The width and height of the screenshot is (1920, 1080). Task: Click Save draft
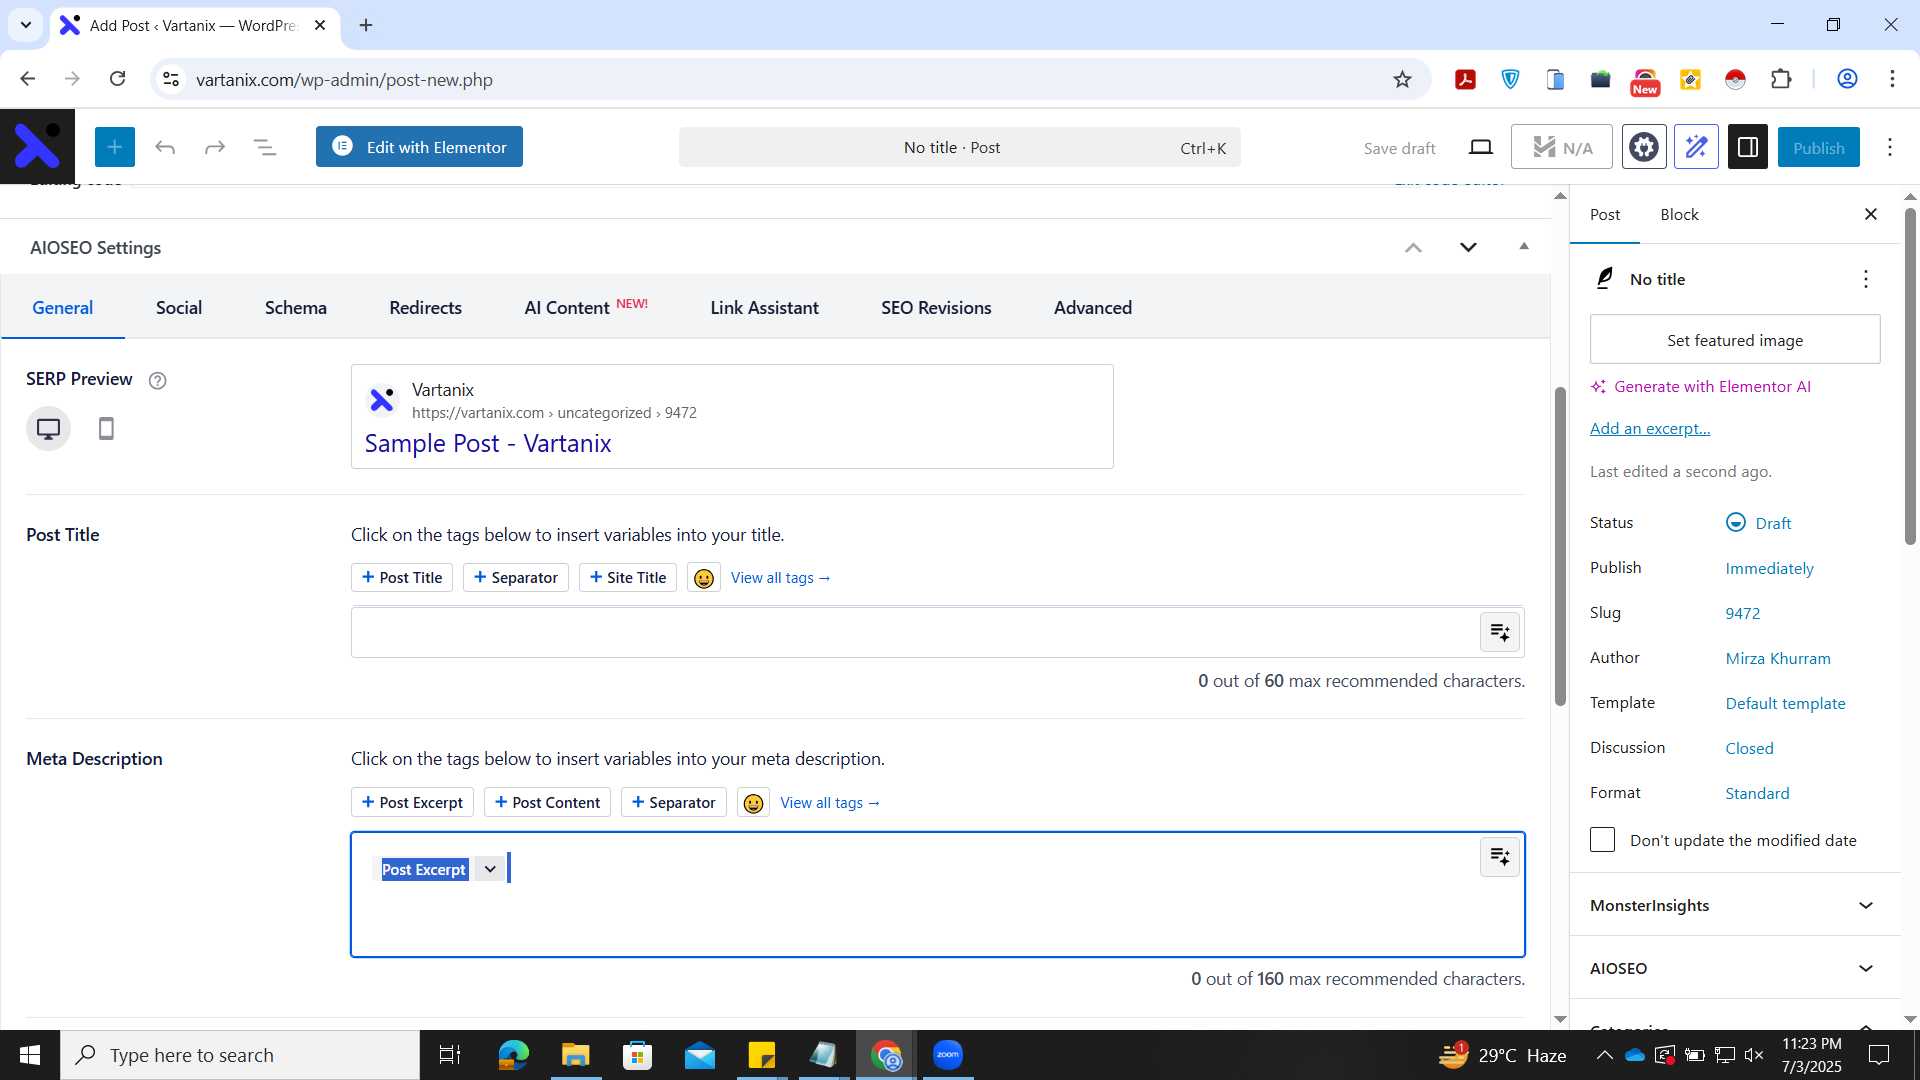click(x=1399, y=148)
